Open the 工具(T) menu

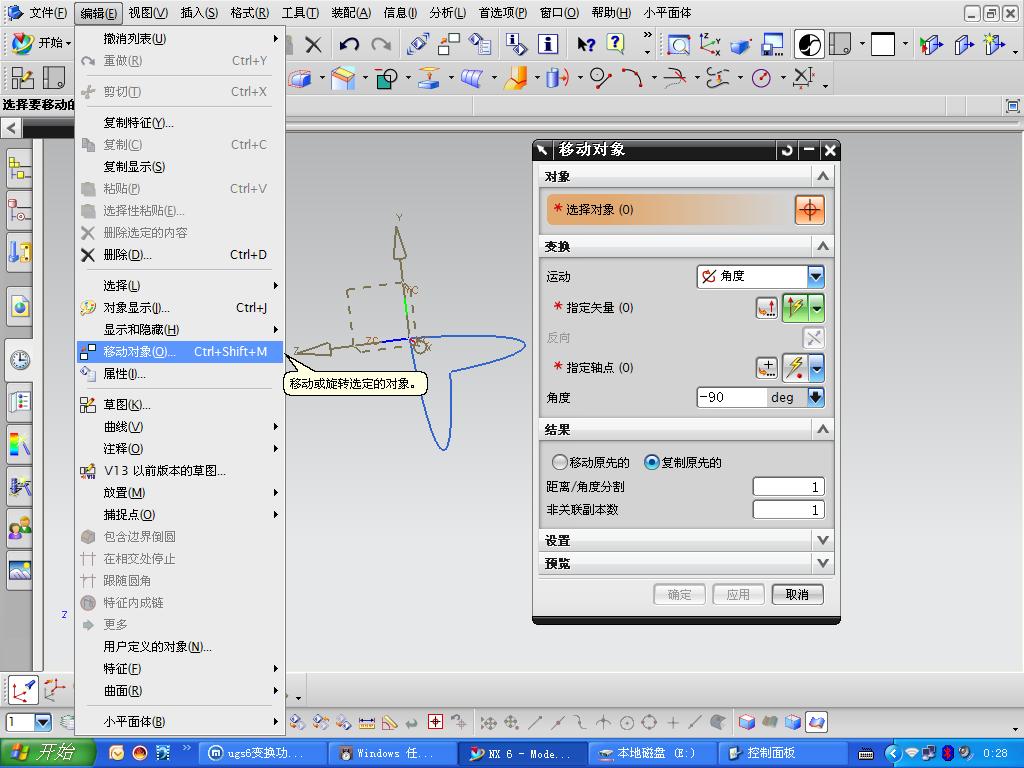point(300,12)
